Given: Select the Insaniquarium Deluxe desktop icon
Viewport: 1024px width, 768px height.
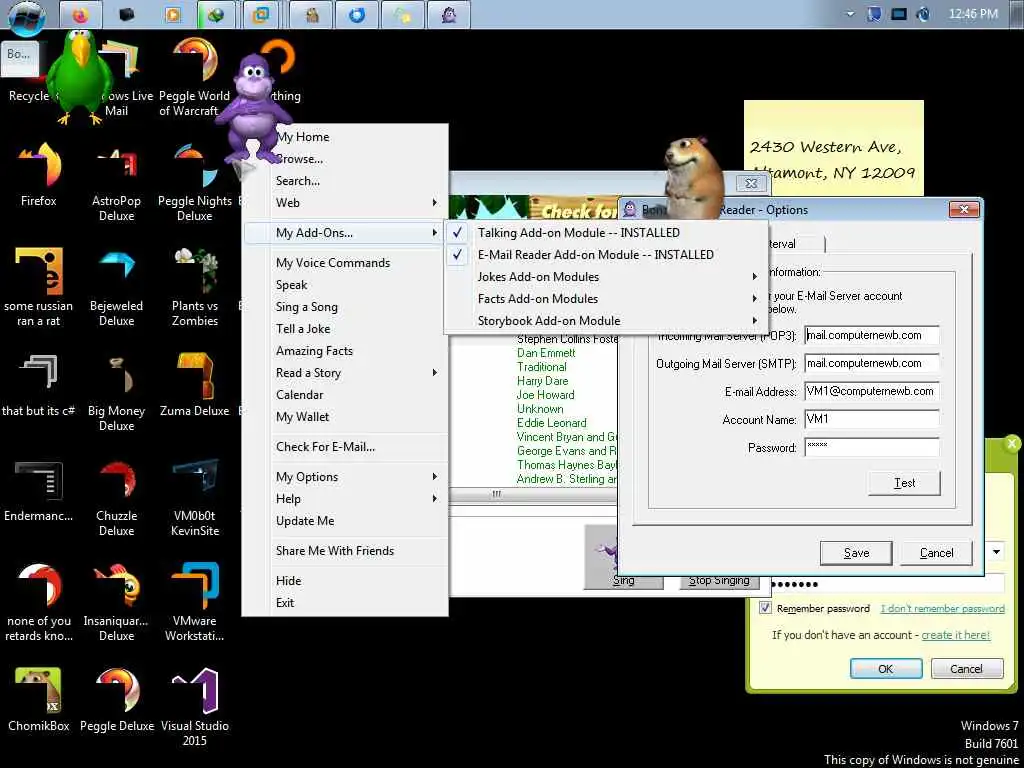Looking at the screenshot, I should click(116, 603).
